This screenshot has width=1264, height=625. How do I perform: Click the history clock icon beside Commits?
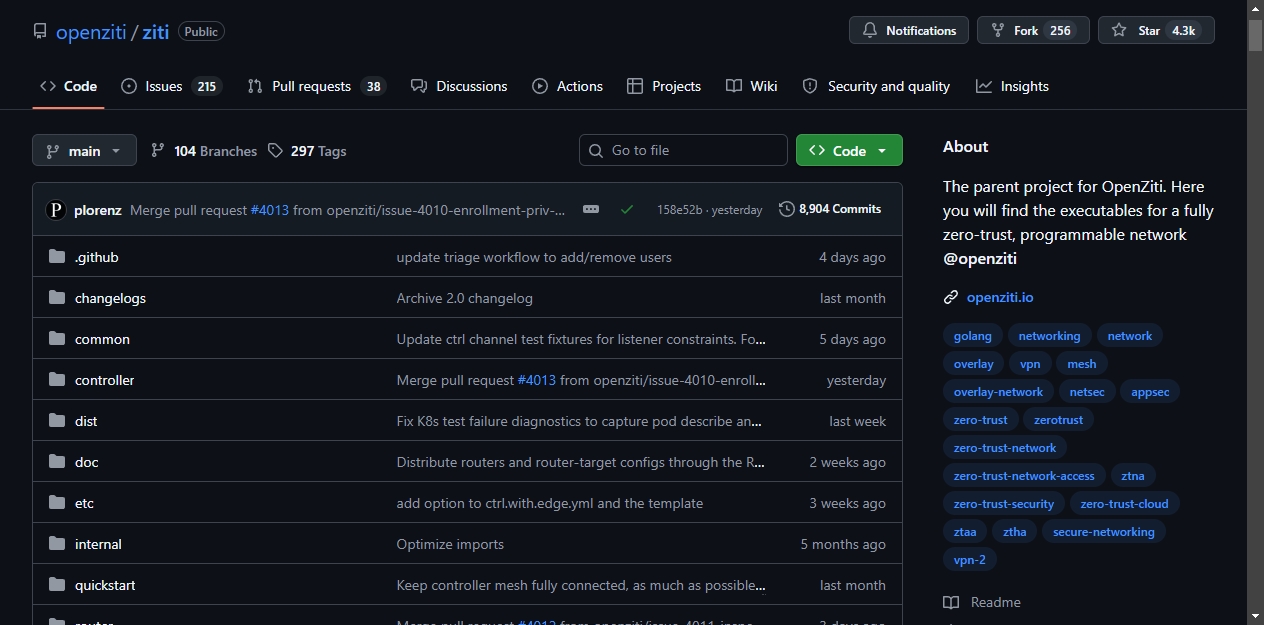pyautogui.click(x=787, y=209)
